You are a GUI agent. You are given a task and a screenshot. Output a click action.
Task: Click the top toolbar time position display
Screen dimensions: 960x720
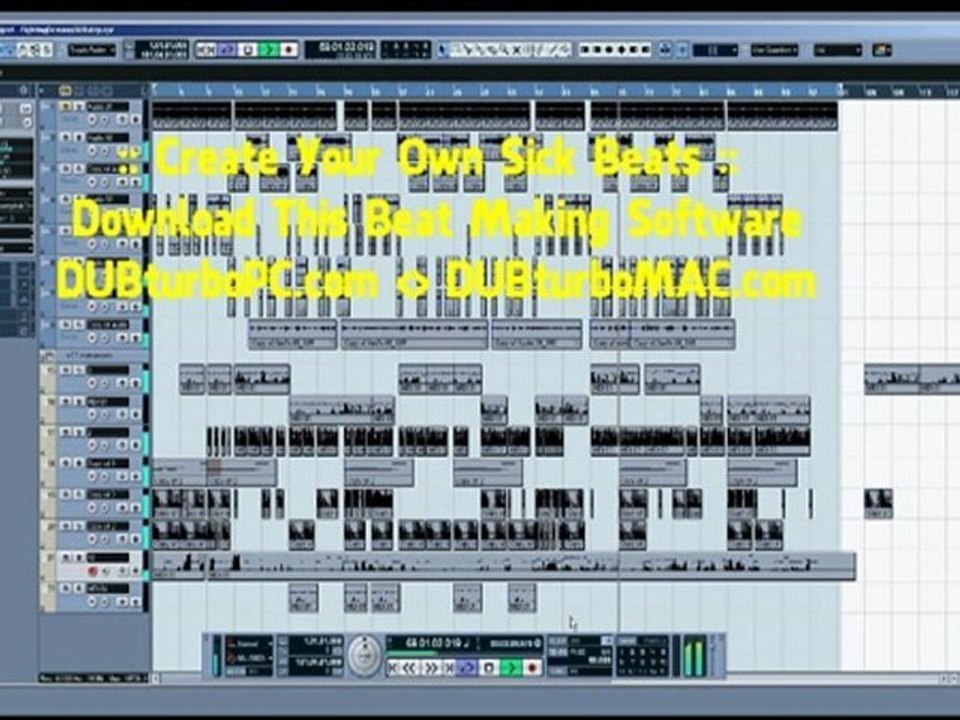340,50
